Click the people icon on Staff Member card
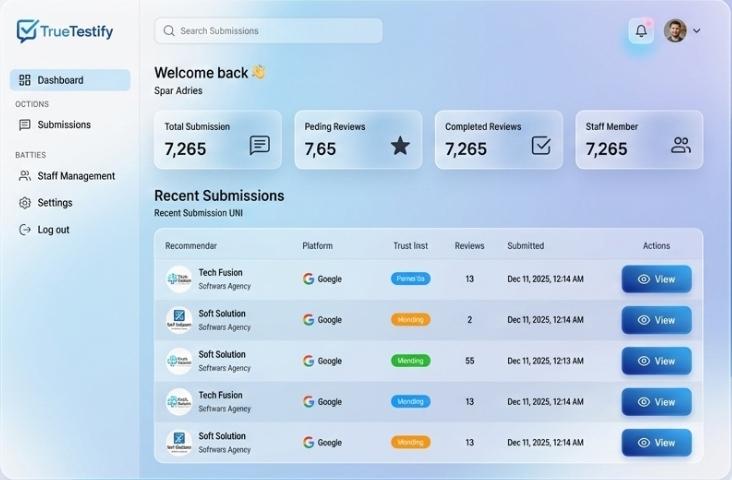This screenshot has height=480, width=732. click(x=681, y=145)
